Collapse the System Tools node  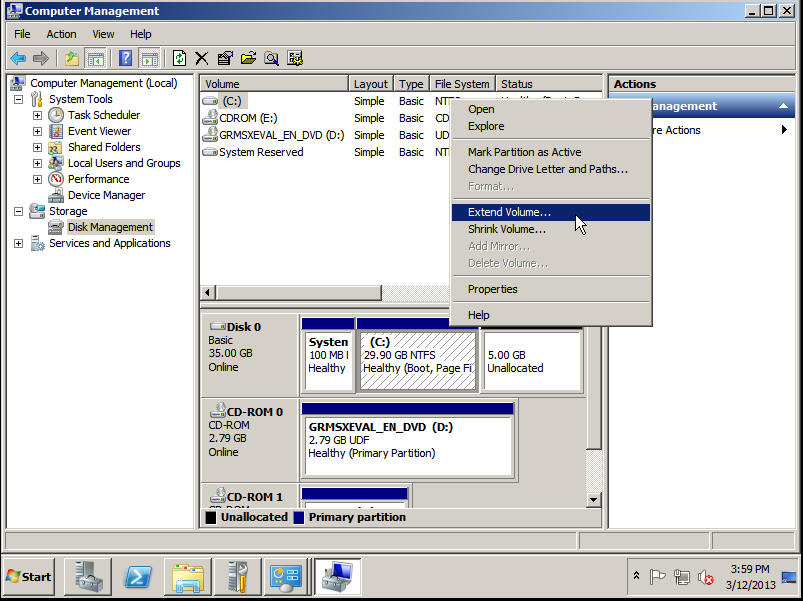point(18,99)
